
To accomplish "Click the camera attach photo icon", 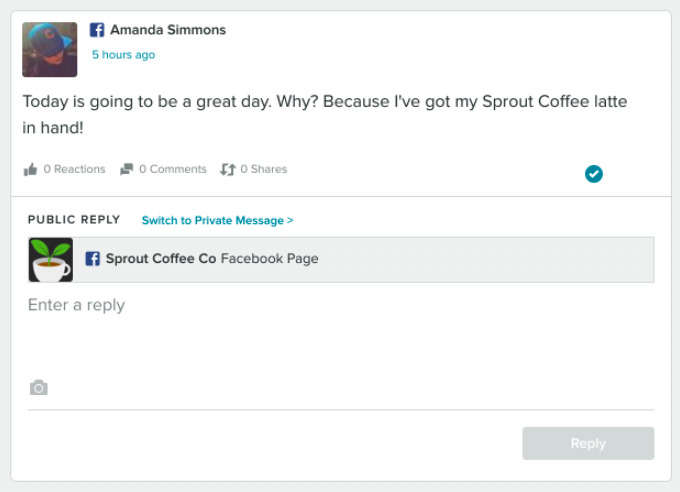I will coord(39,388).
